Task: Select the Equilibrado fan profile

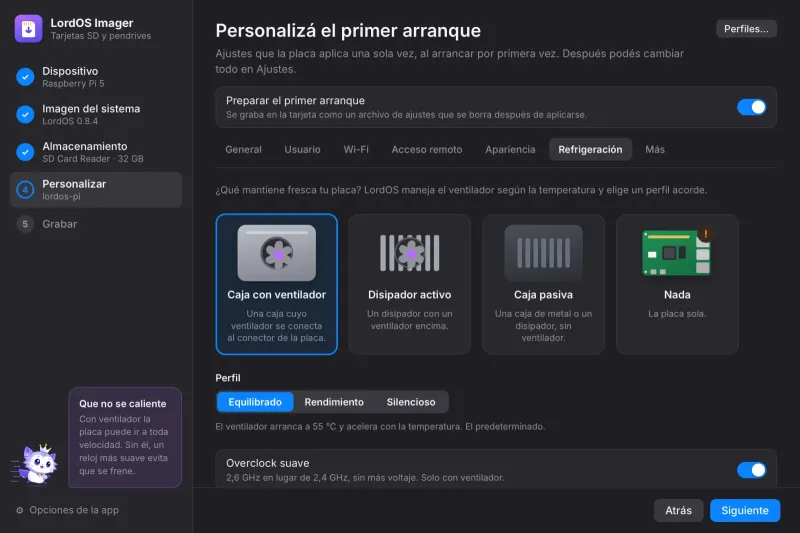Action: coord(255,402)
